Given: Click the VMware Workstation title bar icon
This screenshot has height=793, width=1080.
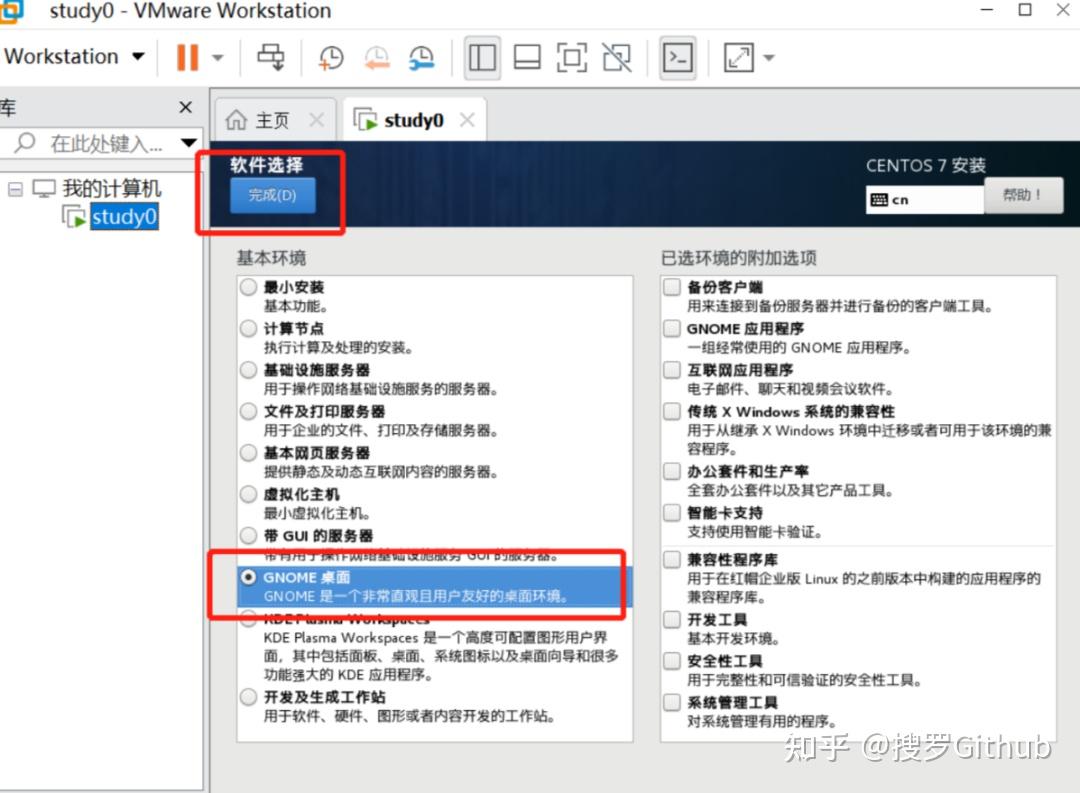Looking at the screenshot, I should [x=12, y=11].
